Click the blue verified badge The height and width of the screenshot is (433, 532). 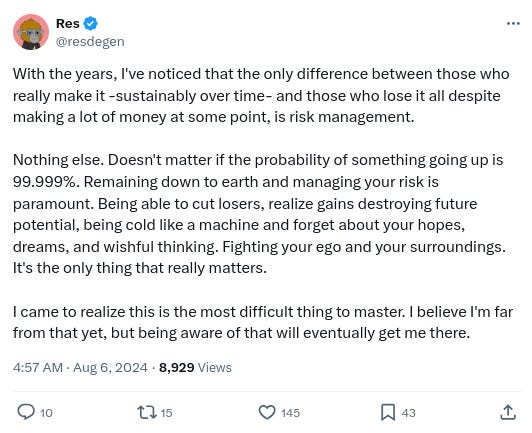pyautogui.click(x=90, y=23)
